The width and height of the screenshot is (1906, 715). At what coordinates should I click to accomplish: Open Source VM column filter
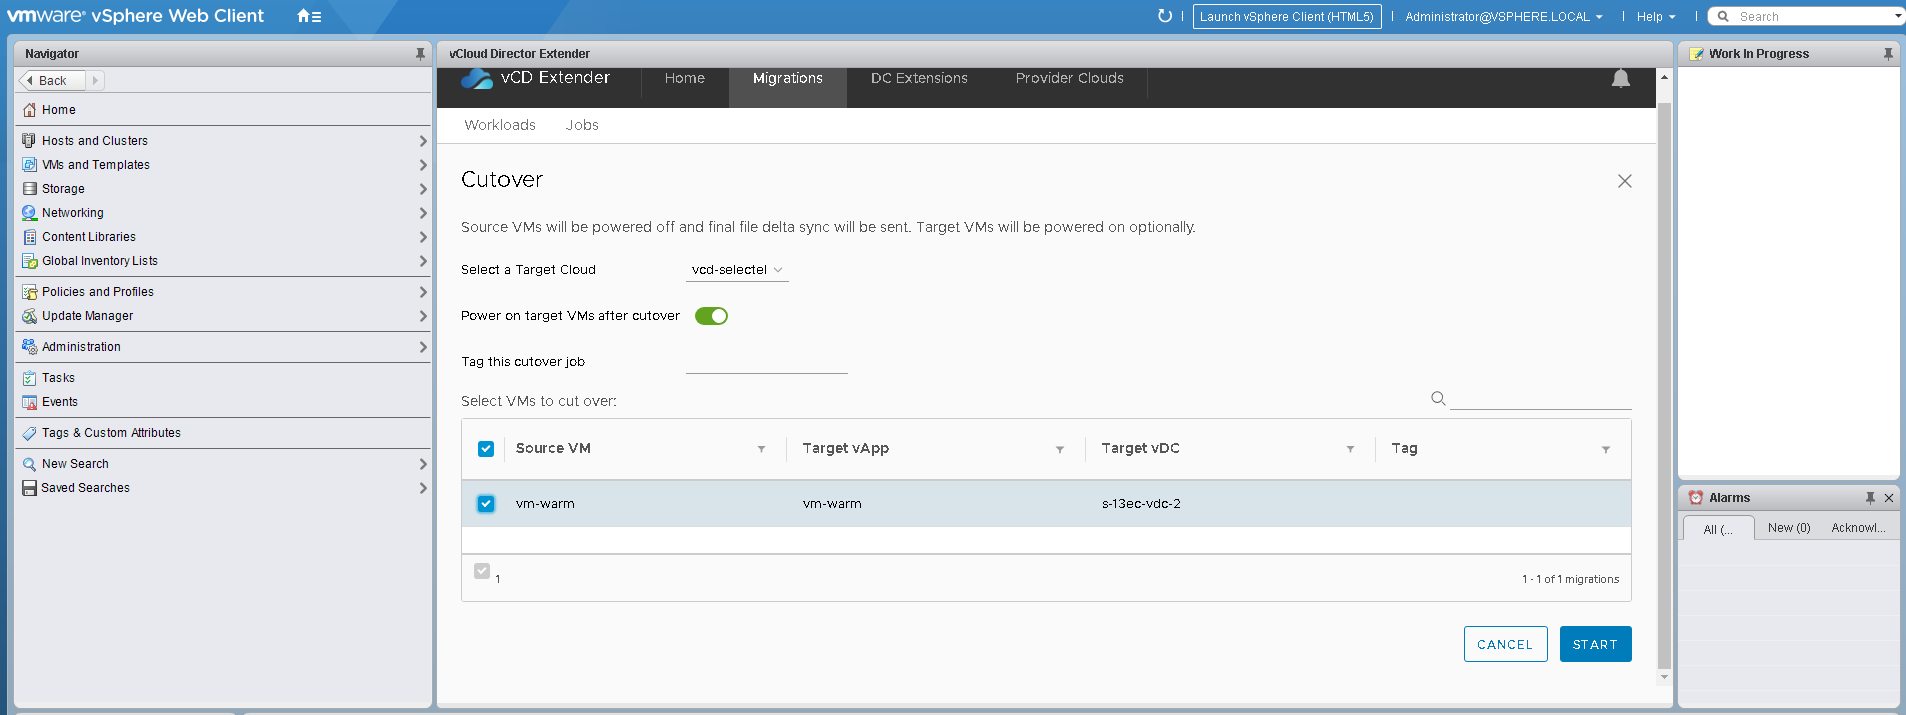pos(761,450)
